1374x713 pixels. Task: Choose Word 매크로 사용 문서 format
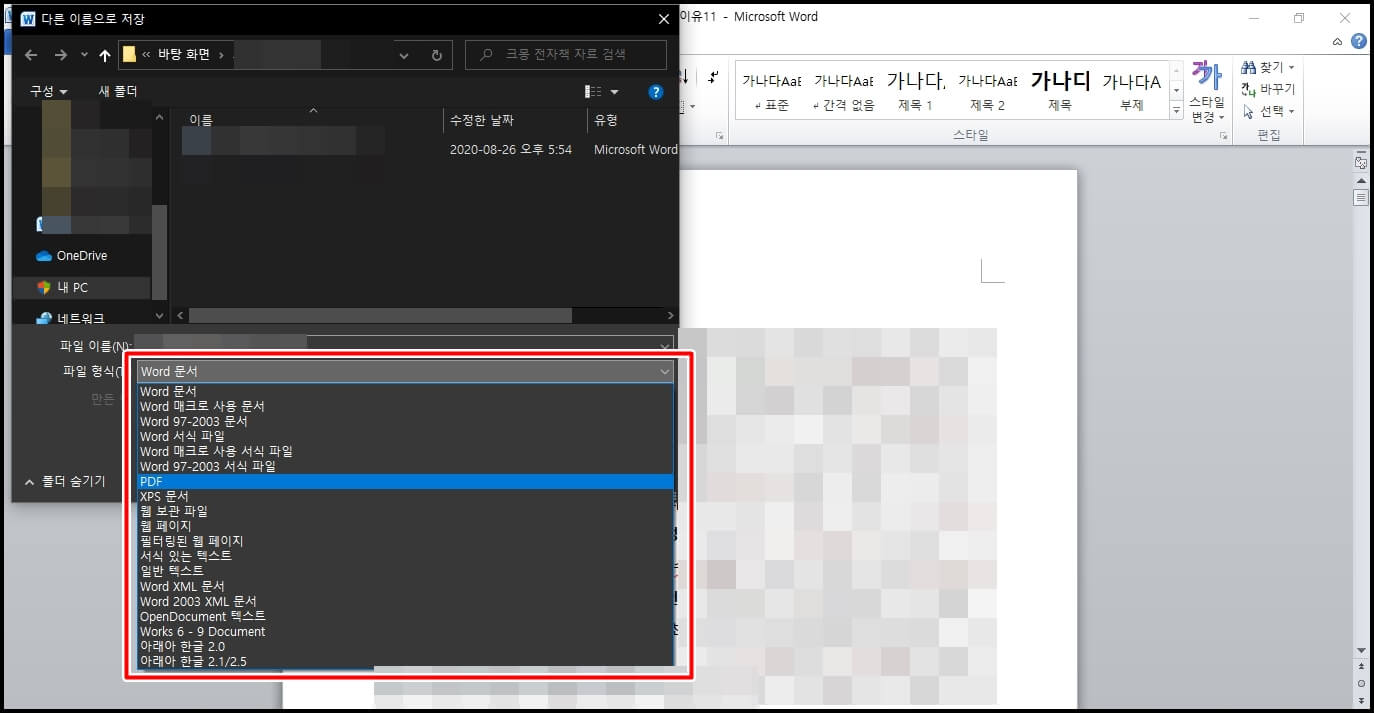click(x=405, y=406)
